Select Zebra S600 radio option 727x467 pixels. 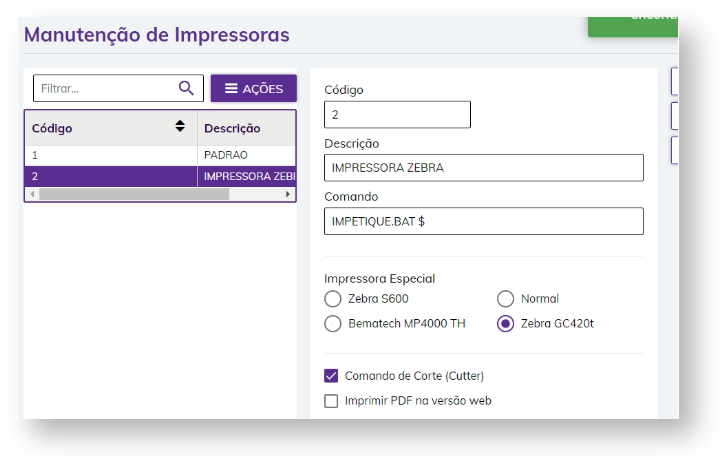point(333,299)
